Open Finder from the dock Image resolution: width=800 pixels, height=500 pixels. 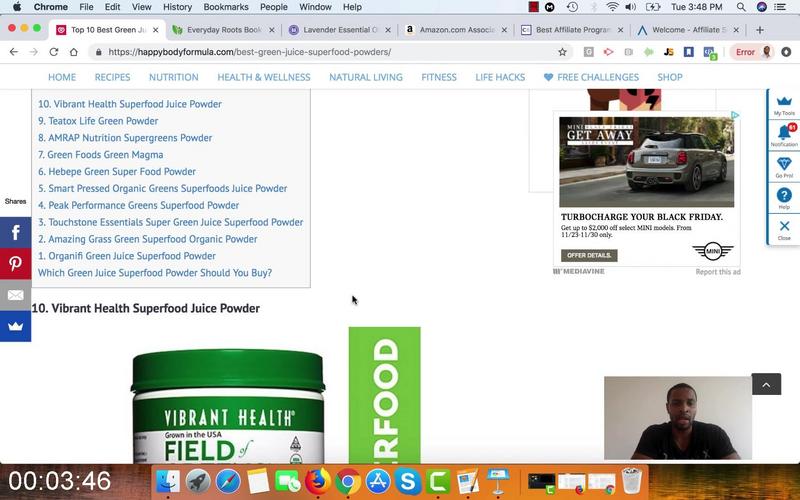168,481
